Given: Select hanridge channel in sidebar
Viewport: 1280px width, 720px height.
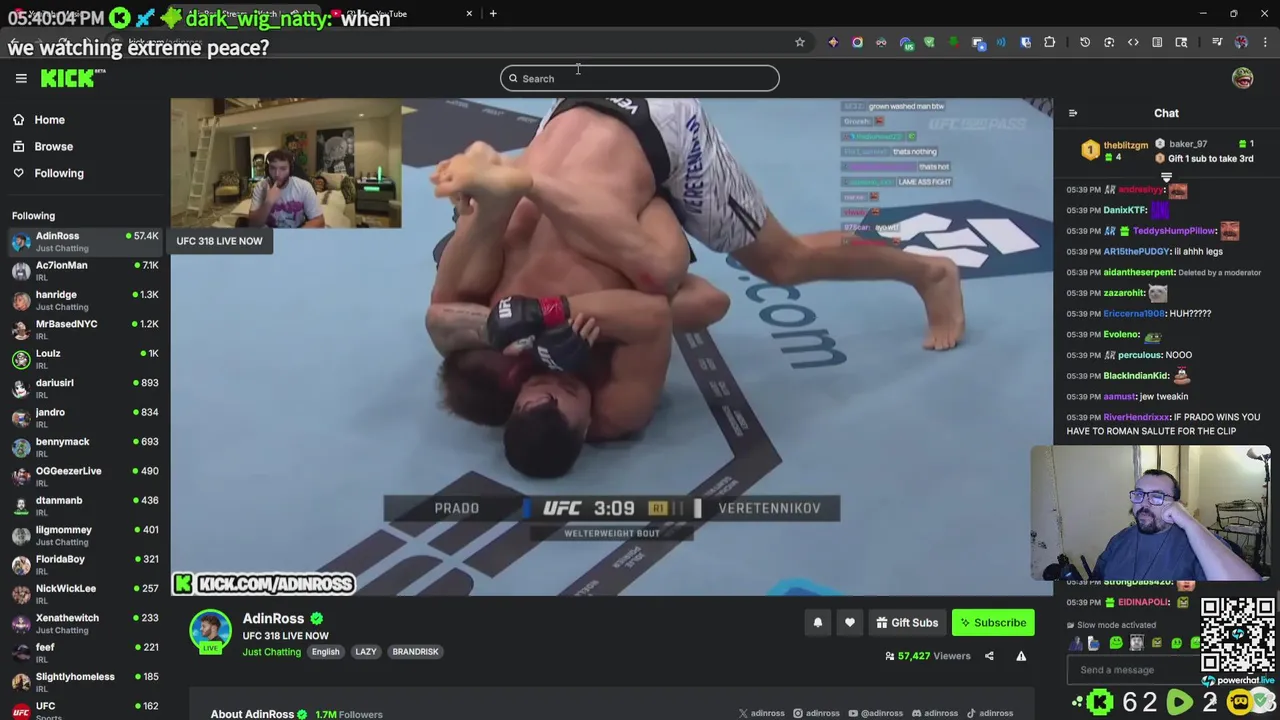Looking at the screenshot, I should pos(85,300).
